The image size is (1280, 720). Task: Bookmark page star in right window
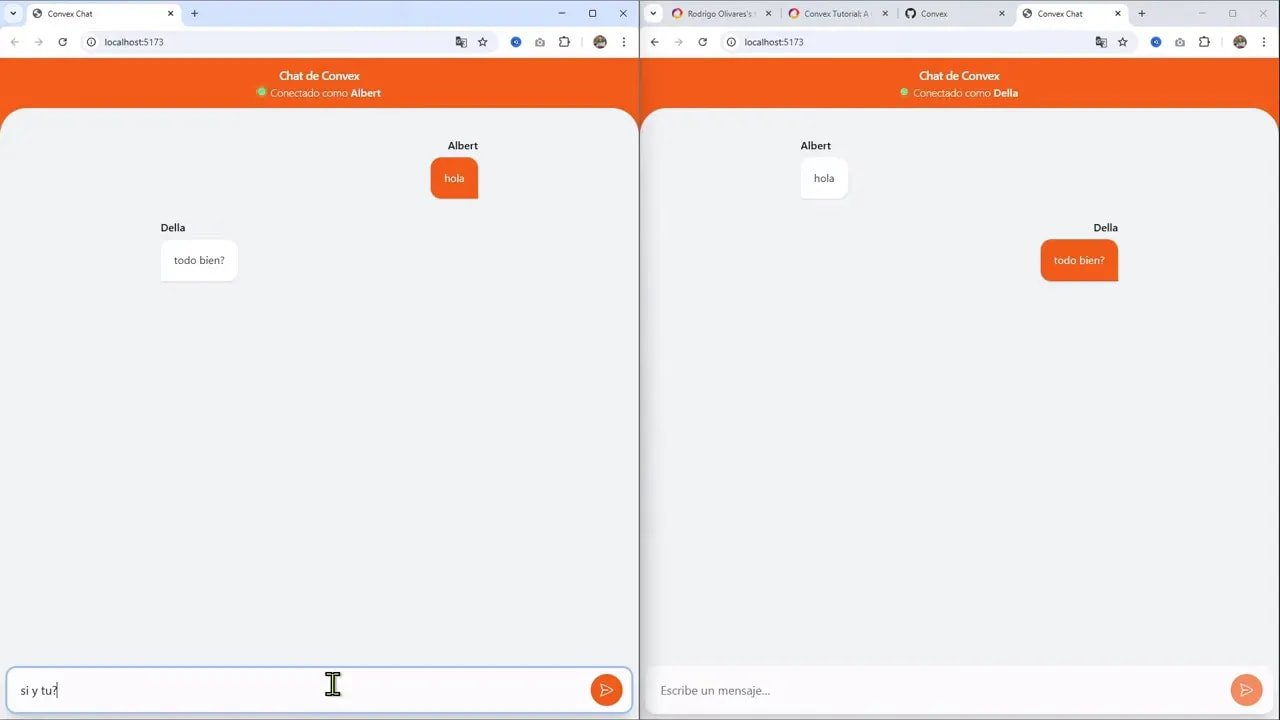[x=1122, y=42]
